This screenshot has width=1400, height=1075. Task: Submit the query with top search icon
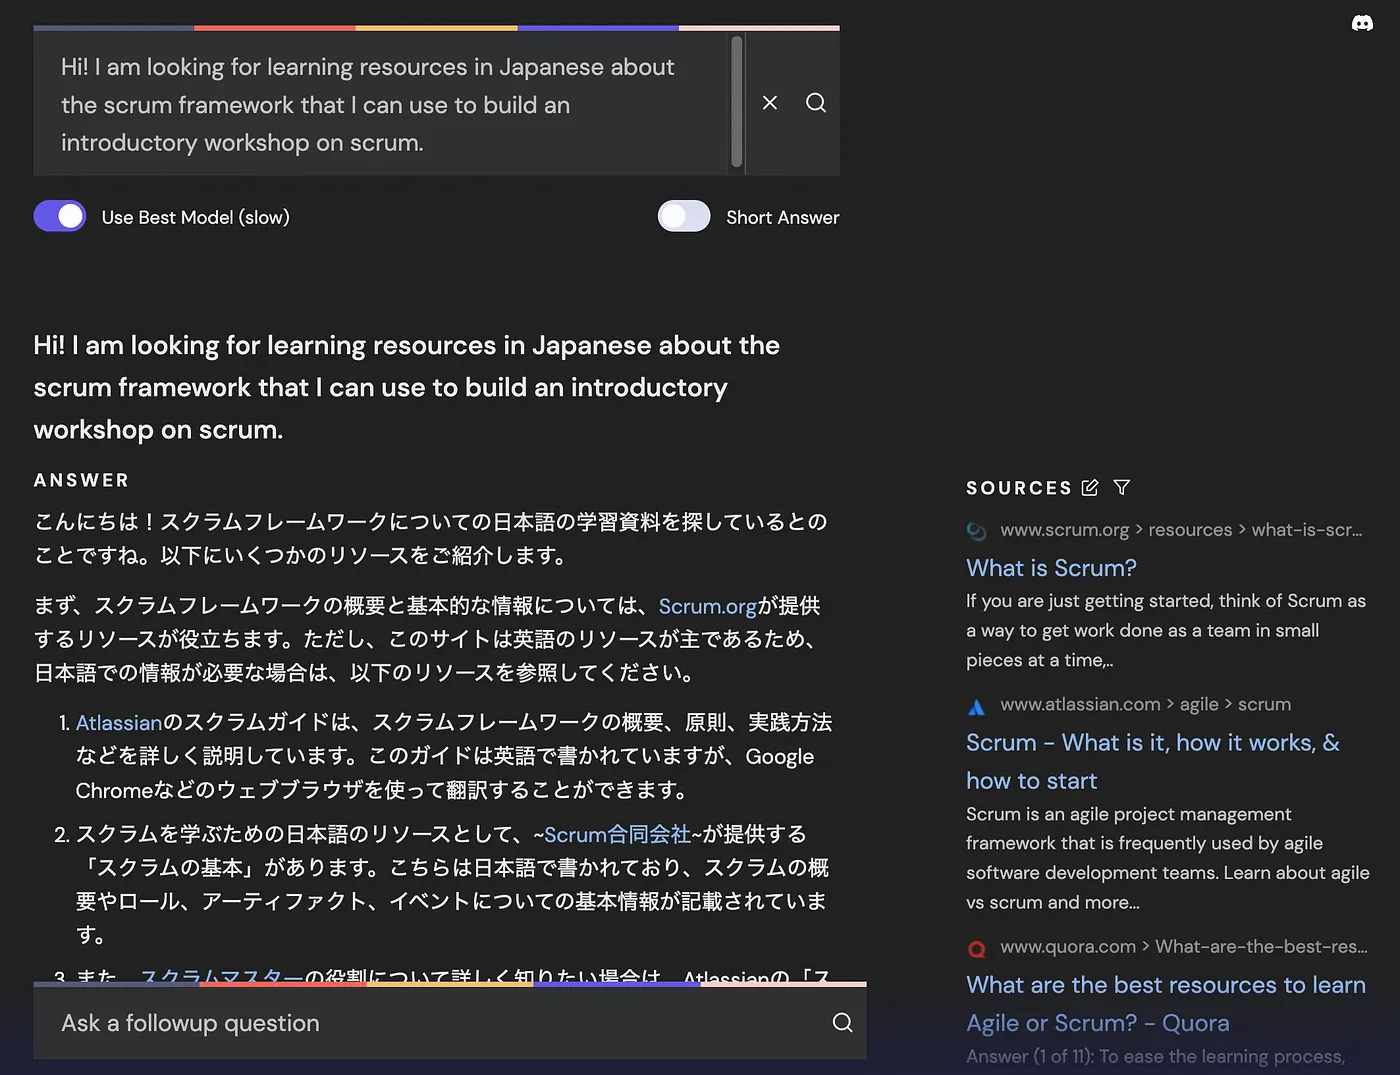(816, 103)
